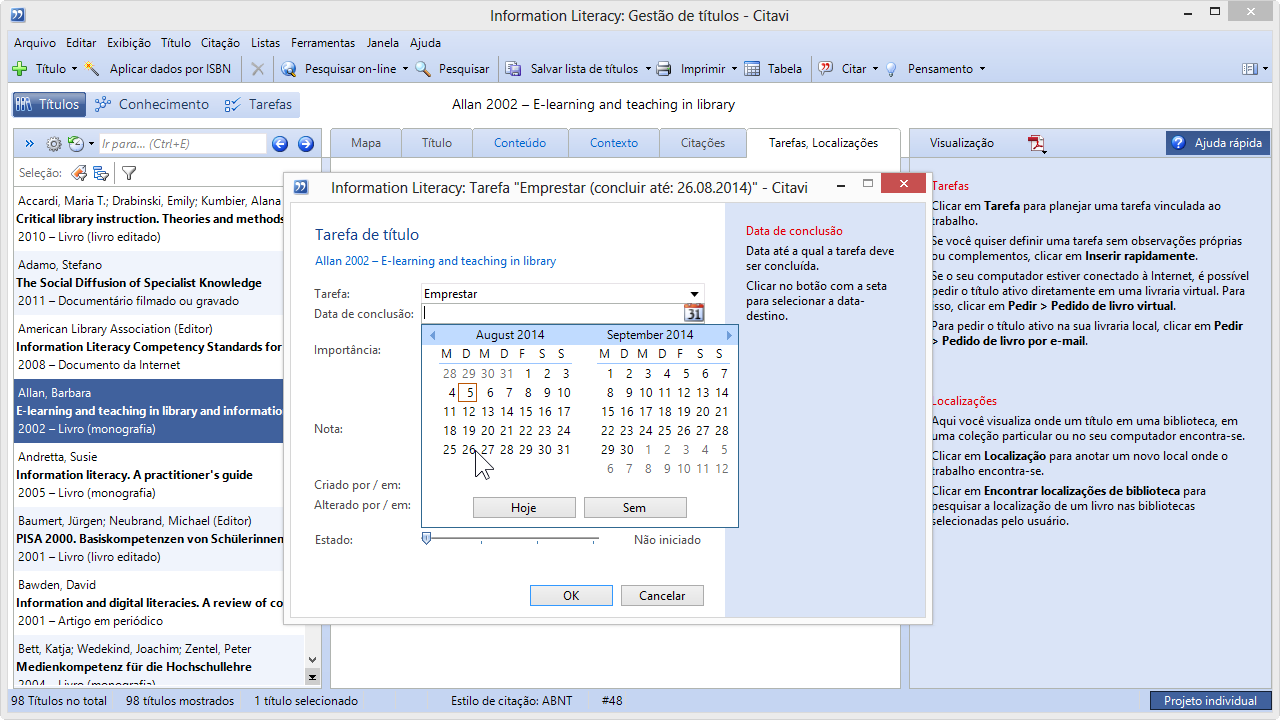This screenshot has width=1280, height=720.
Task: Click Hoje button in calendar
Action: coord(524,508)
